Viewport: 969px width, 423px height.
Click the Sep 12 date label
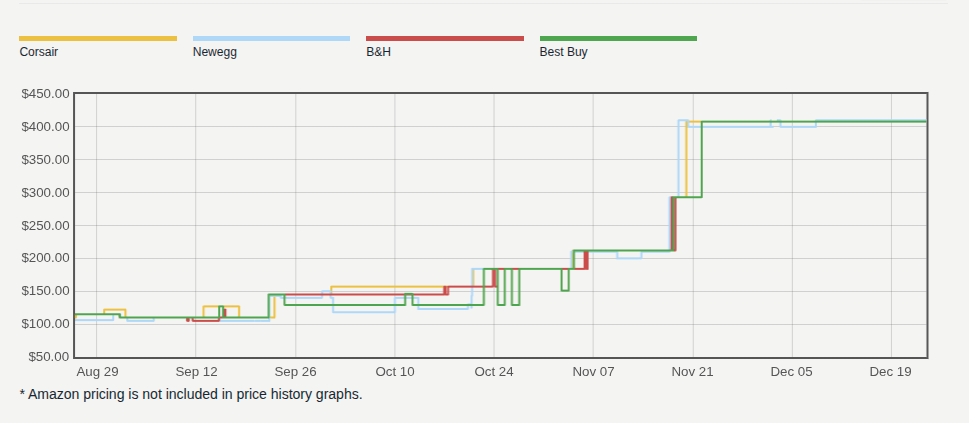[x=197, y=372]
